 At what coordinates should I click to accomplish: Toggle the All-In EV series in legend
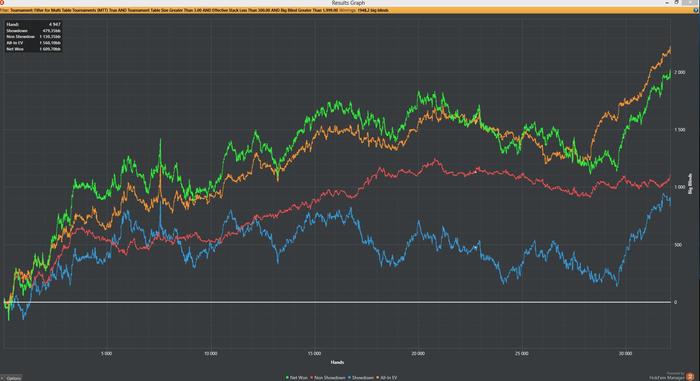tap(387, 378)
